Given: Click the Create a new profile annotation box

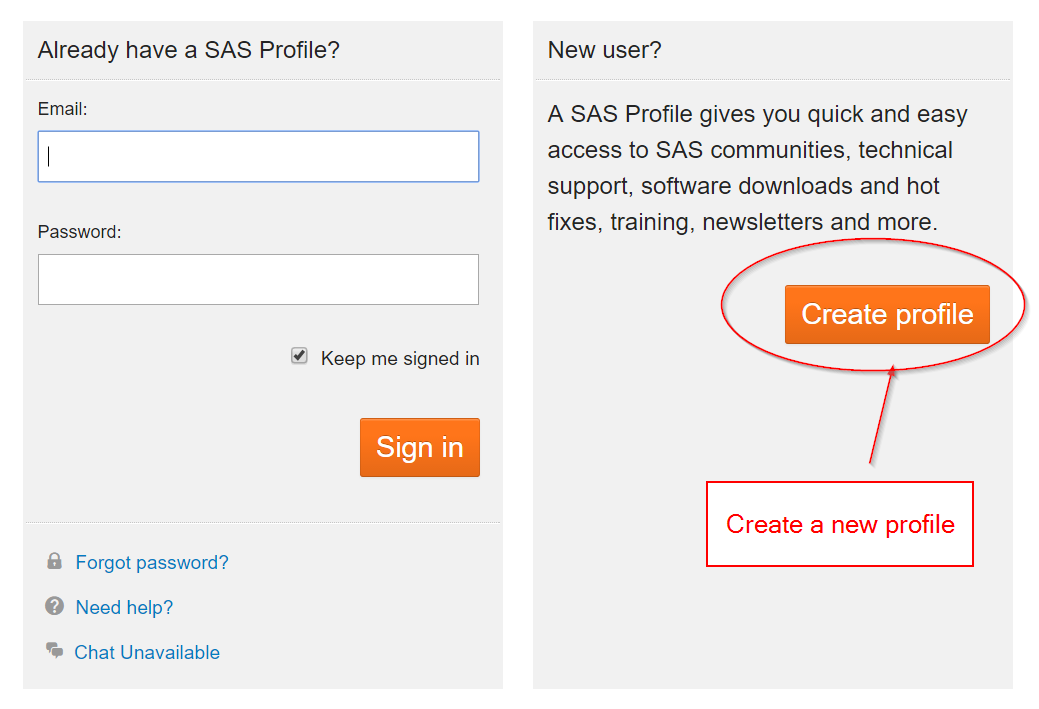Looking at the screenshot, I should pos(839,524).
